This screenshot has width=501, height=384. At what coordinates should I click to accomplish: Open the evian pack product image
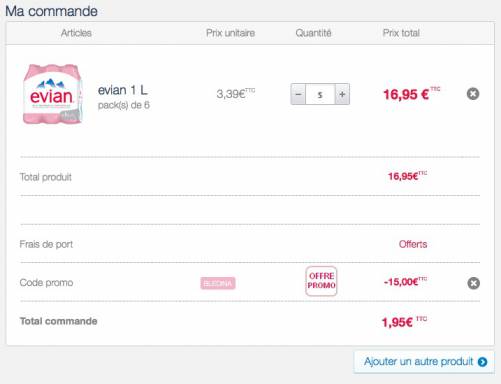pyautogui.click(x=52, y=94)
